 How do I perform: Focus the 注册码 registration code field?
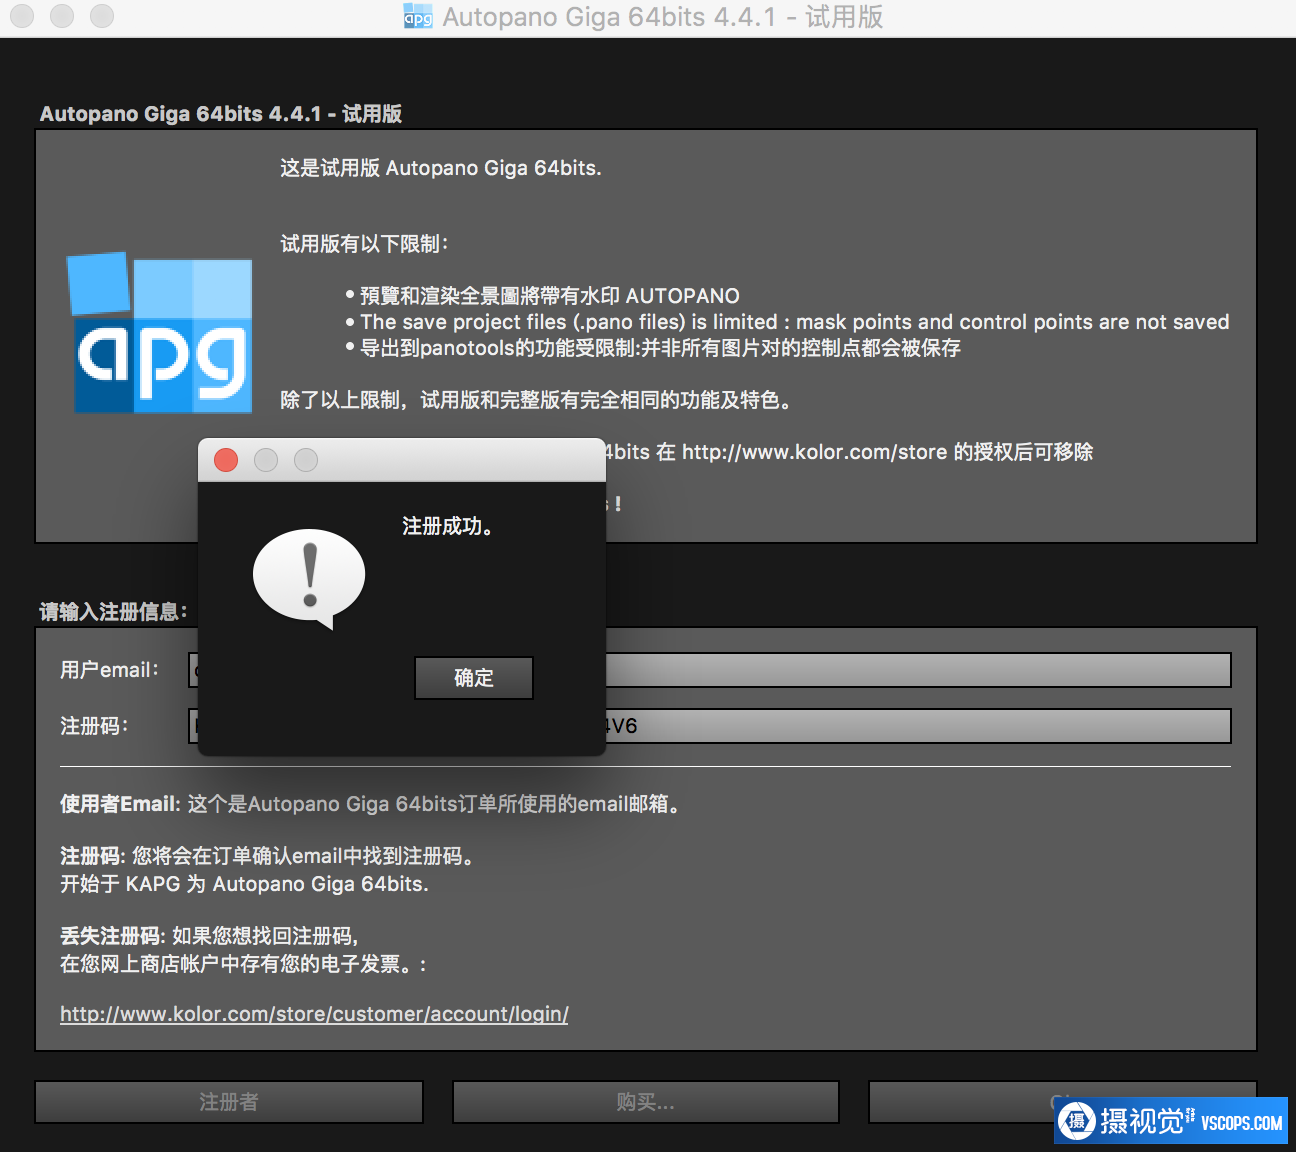tap(916, 726)
